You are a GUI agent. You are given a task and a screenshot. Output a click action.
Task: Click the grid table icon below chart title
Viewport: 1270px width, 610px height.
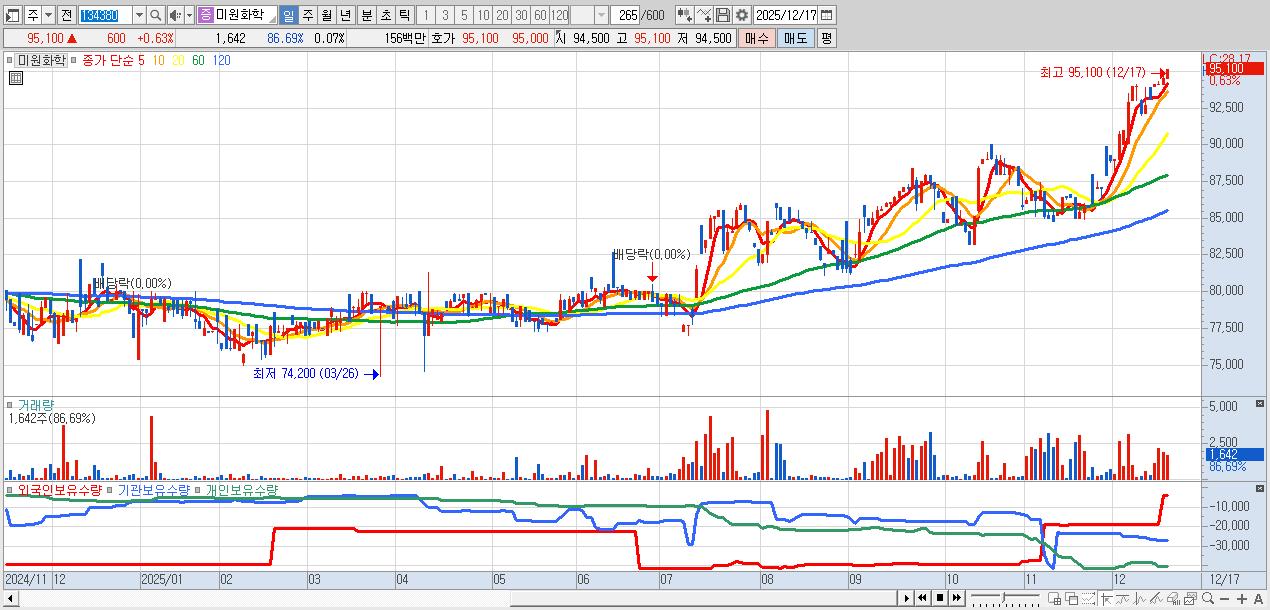15,78
